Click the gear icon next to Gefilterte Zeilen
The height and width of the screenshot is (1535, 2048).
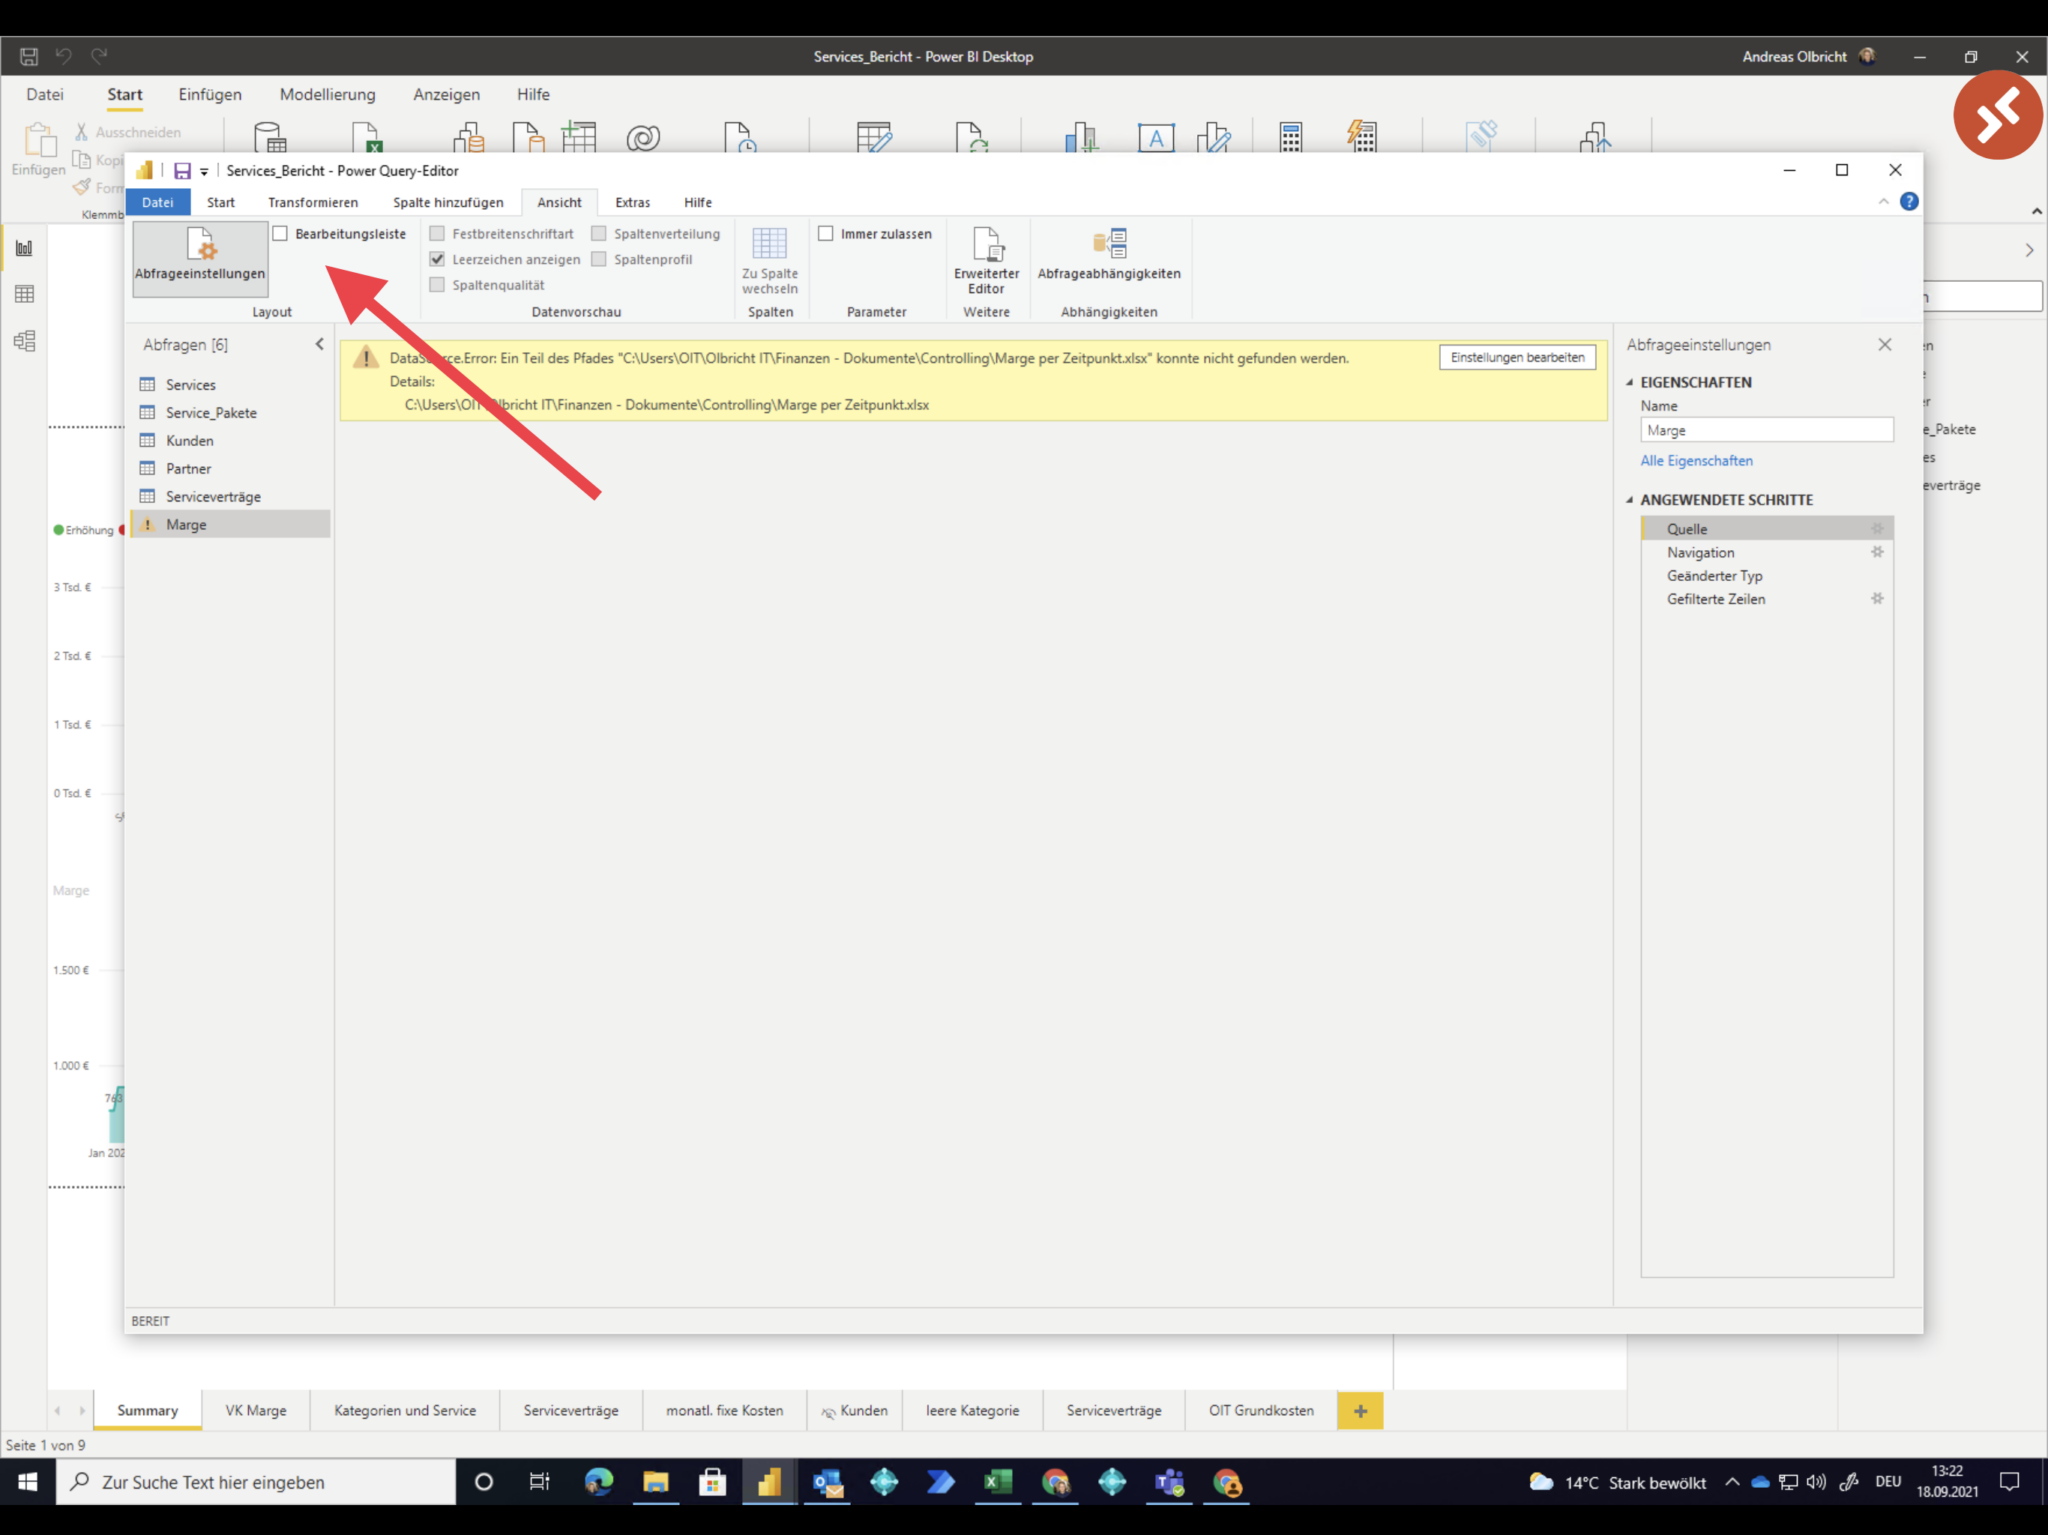[1878, 598]
